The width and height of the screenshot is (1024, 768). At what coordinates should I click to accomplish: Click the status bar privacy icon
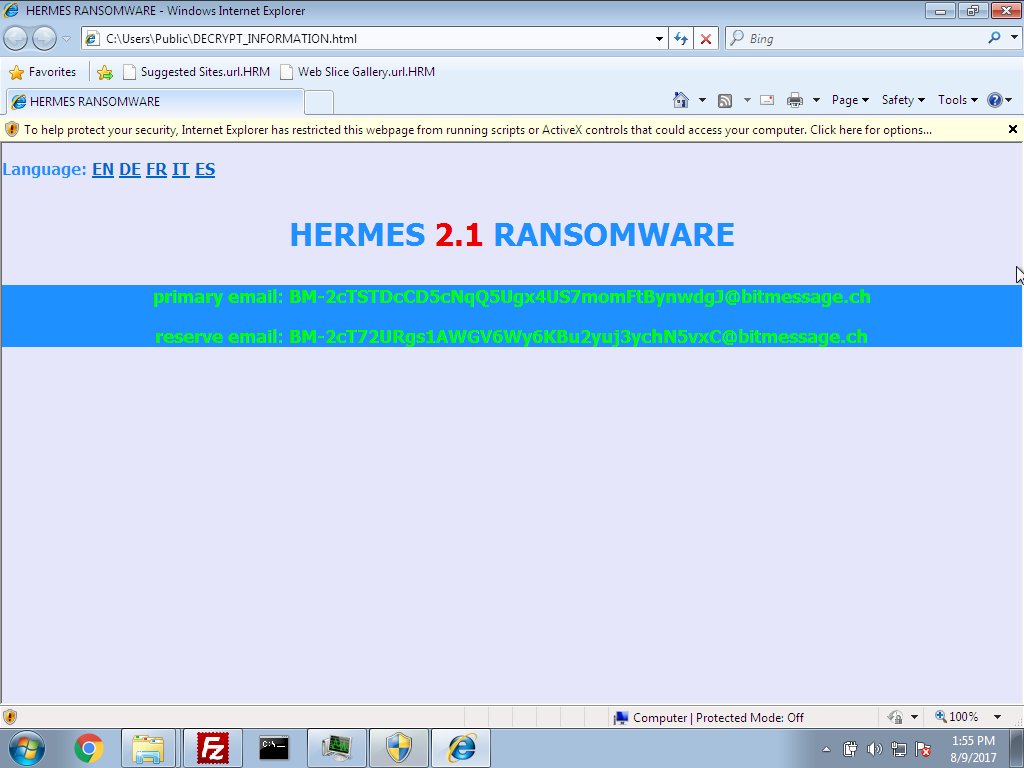tap(895, 717)
